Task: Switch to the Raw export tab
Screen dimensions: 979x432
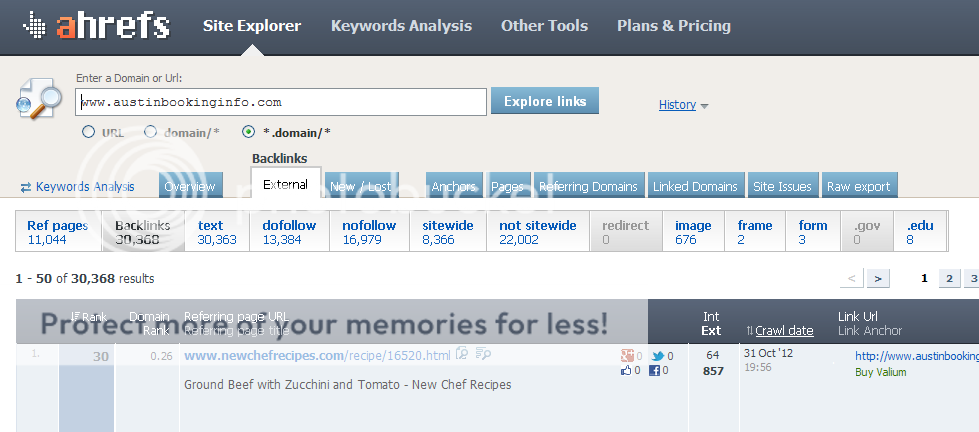Action: [x=859, y=185]
